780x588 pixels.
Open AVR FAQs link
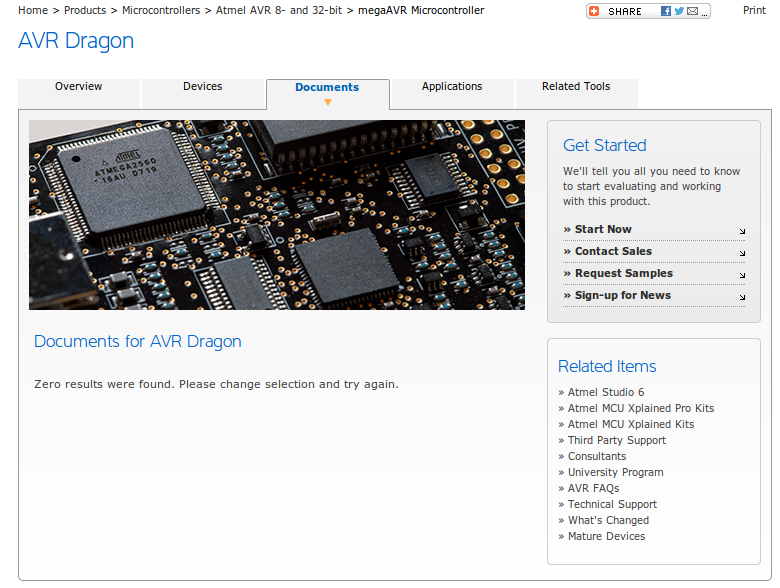(593, 489)
